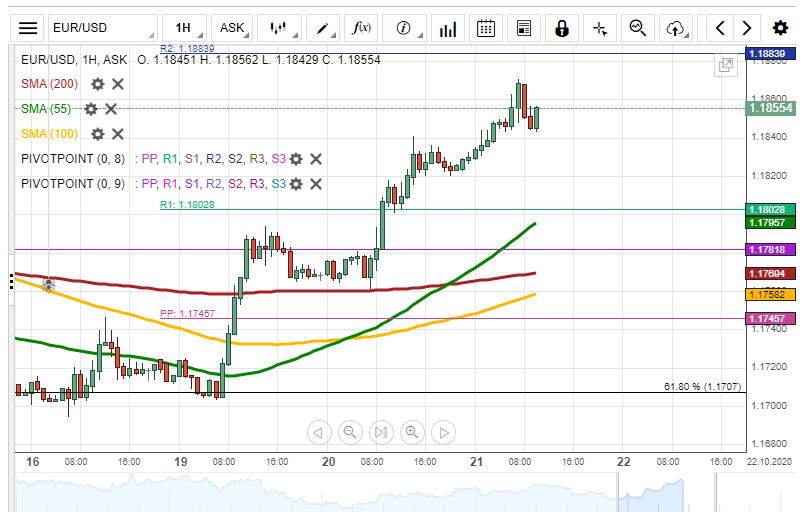This screenshot has height=519, width=807.
Task: Open the candlestick chart type menu
Action: tap(279, 28)
